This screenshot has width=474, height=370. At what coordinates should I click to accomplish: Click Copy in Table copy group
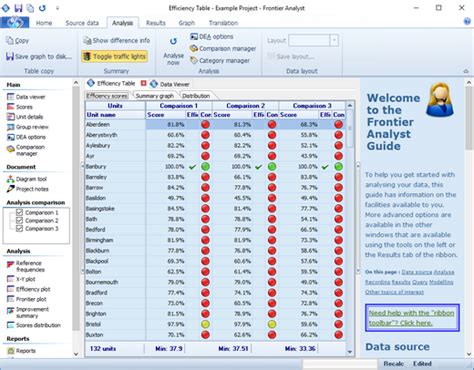tap(17, 41)
